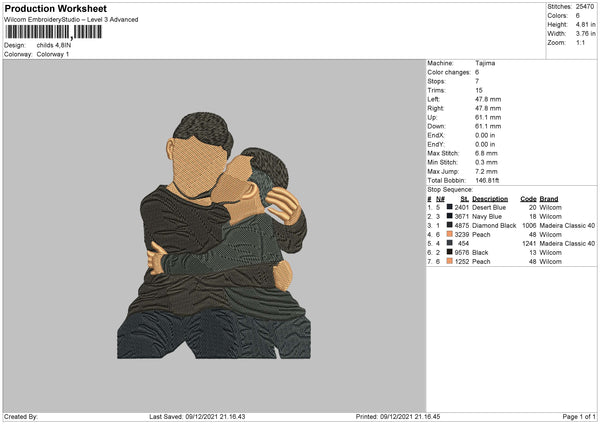This screenshot has width=600, height=424.
Task: Click the Width value 3.76 in
Action: click(585, 34)
